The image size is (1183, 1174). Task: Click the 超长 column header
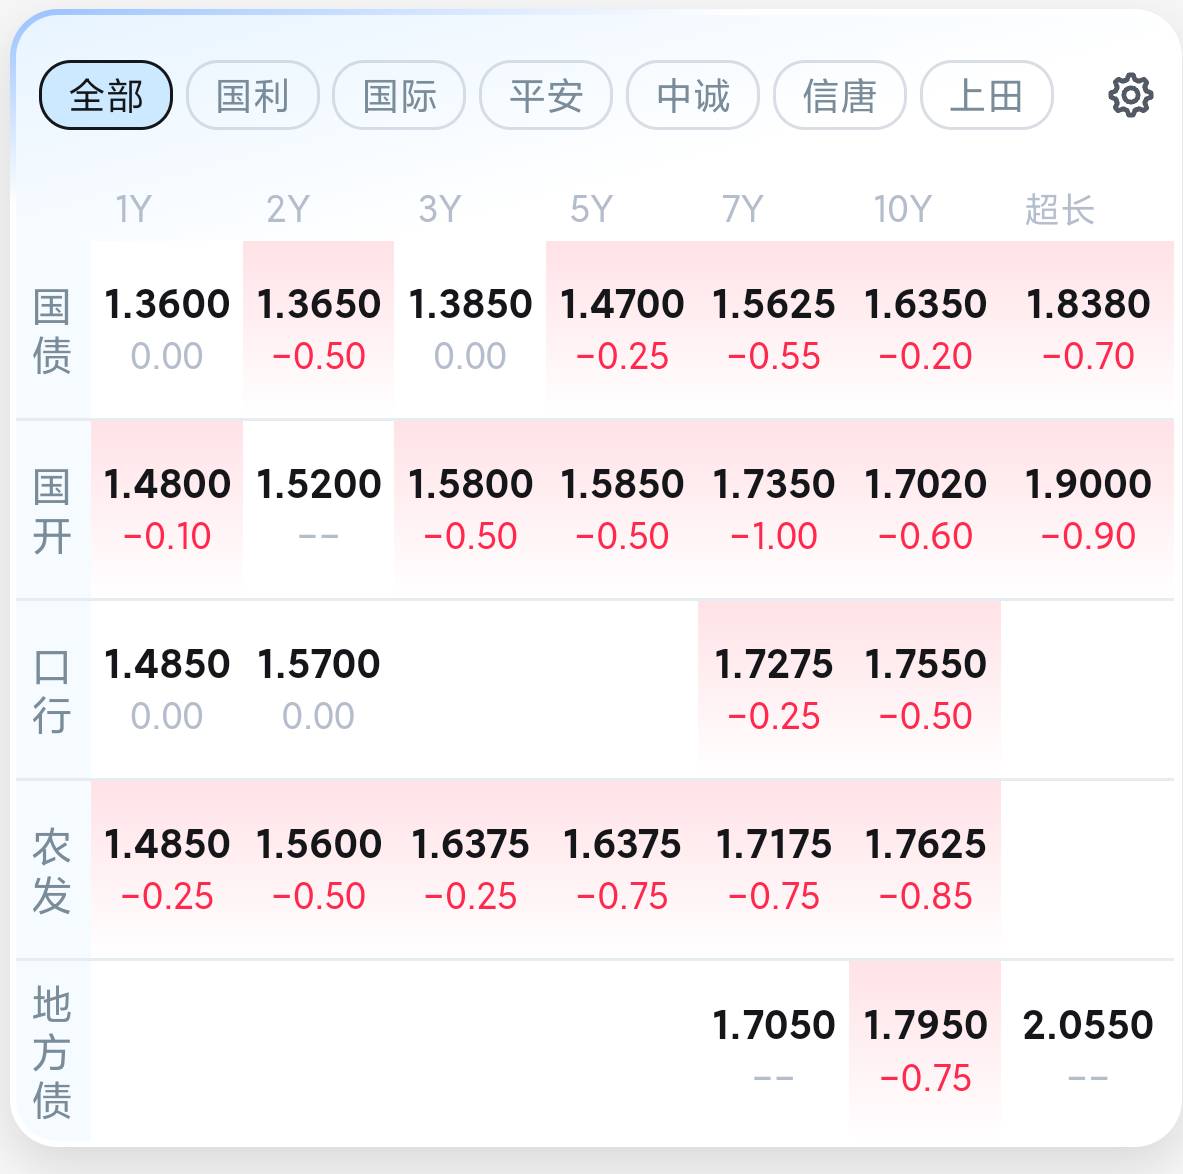[1059, 209]
